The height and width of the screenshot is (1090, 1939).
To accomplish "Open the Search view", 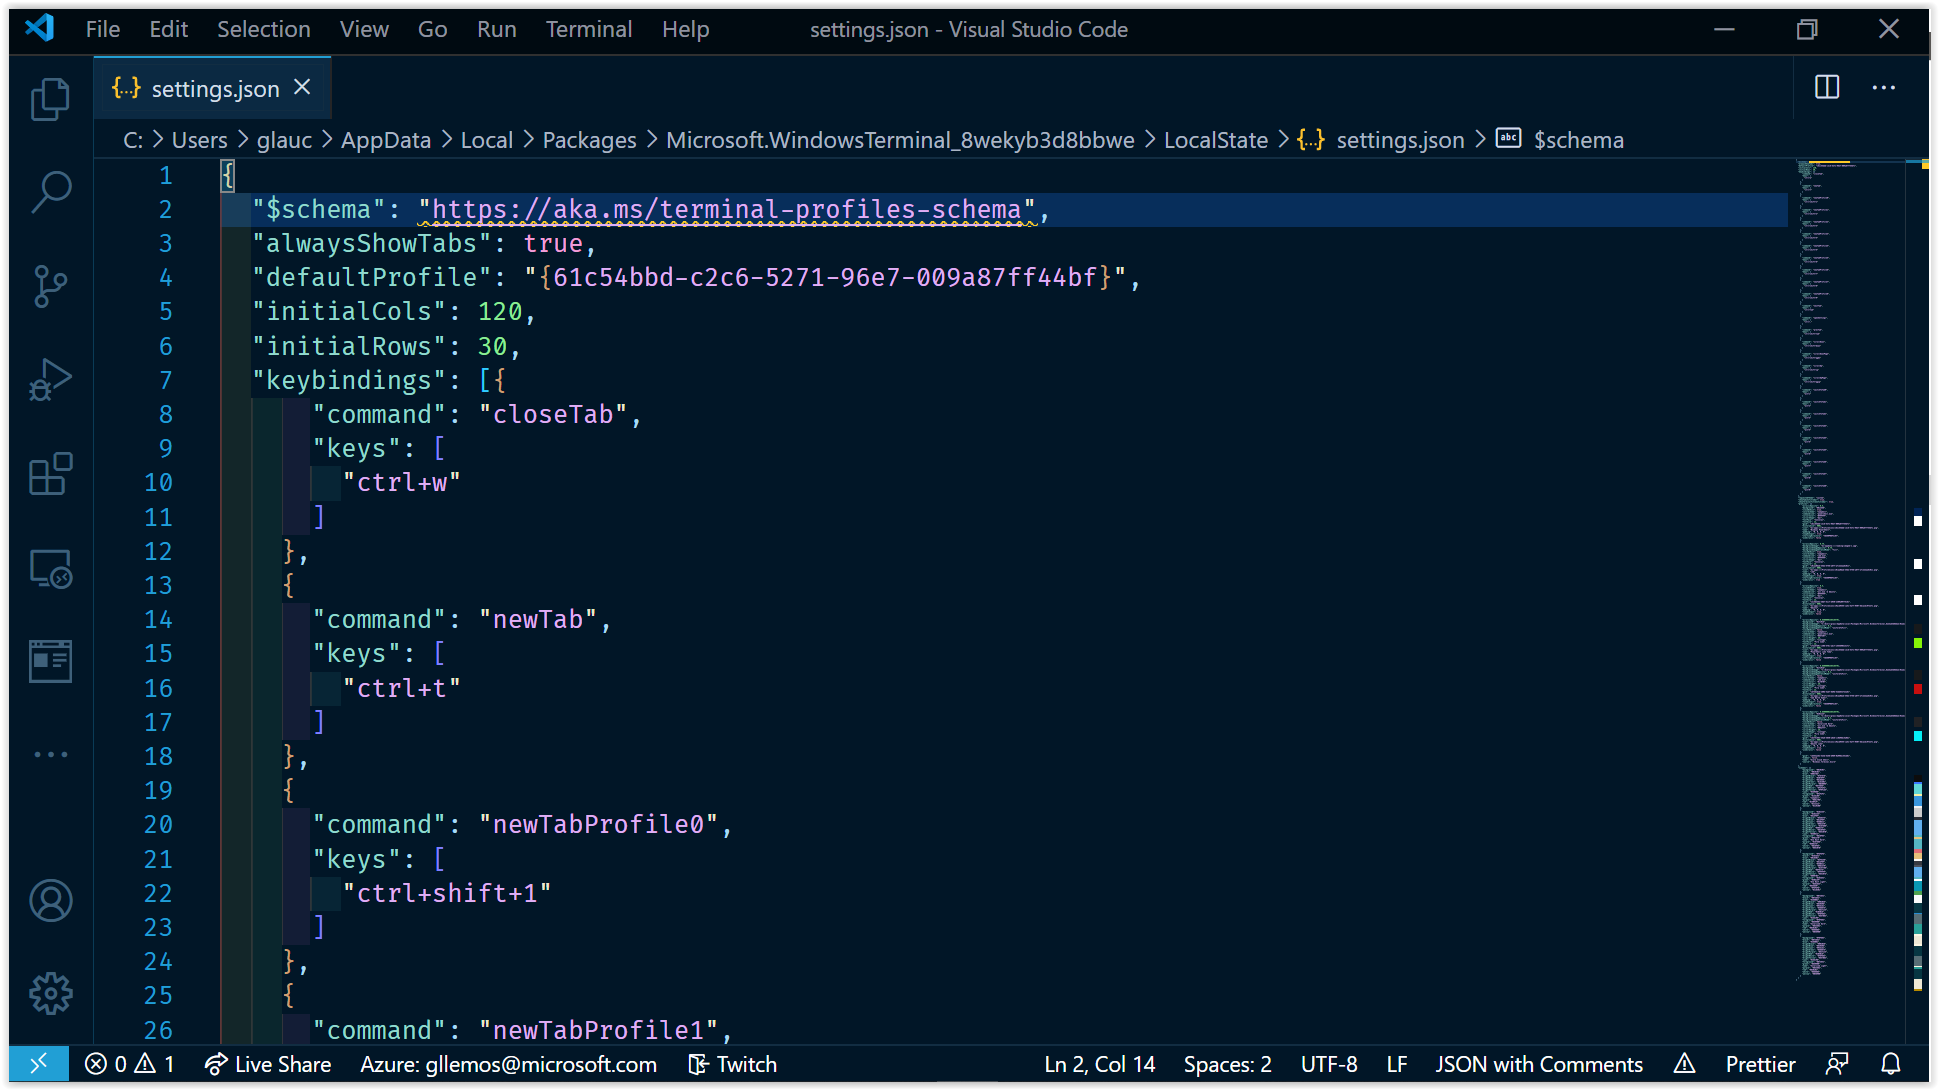I will coord(50,192).
